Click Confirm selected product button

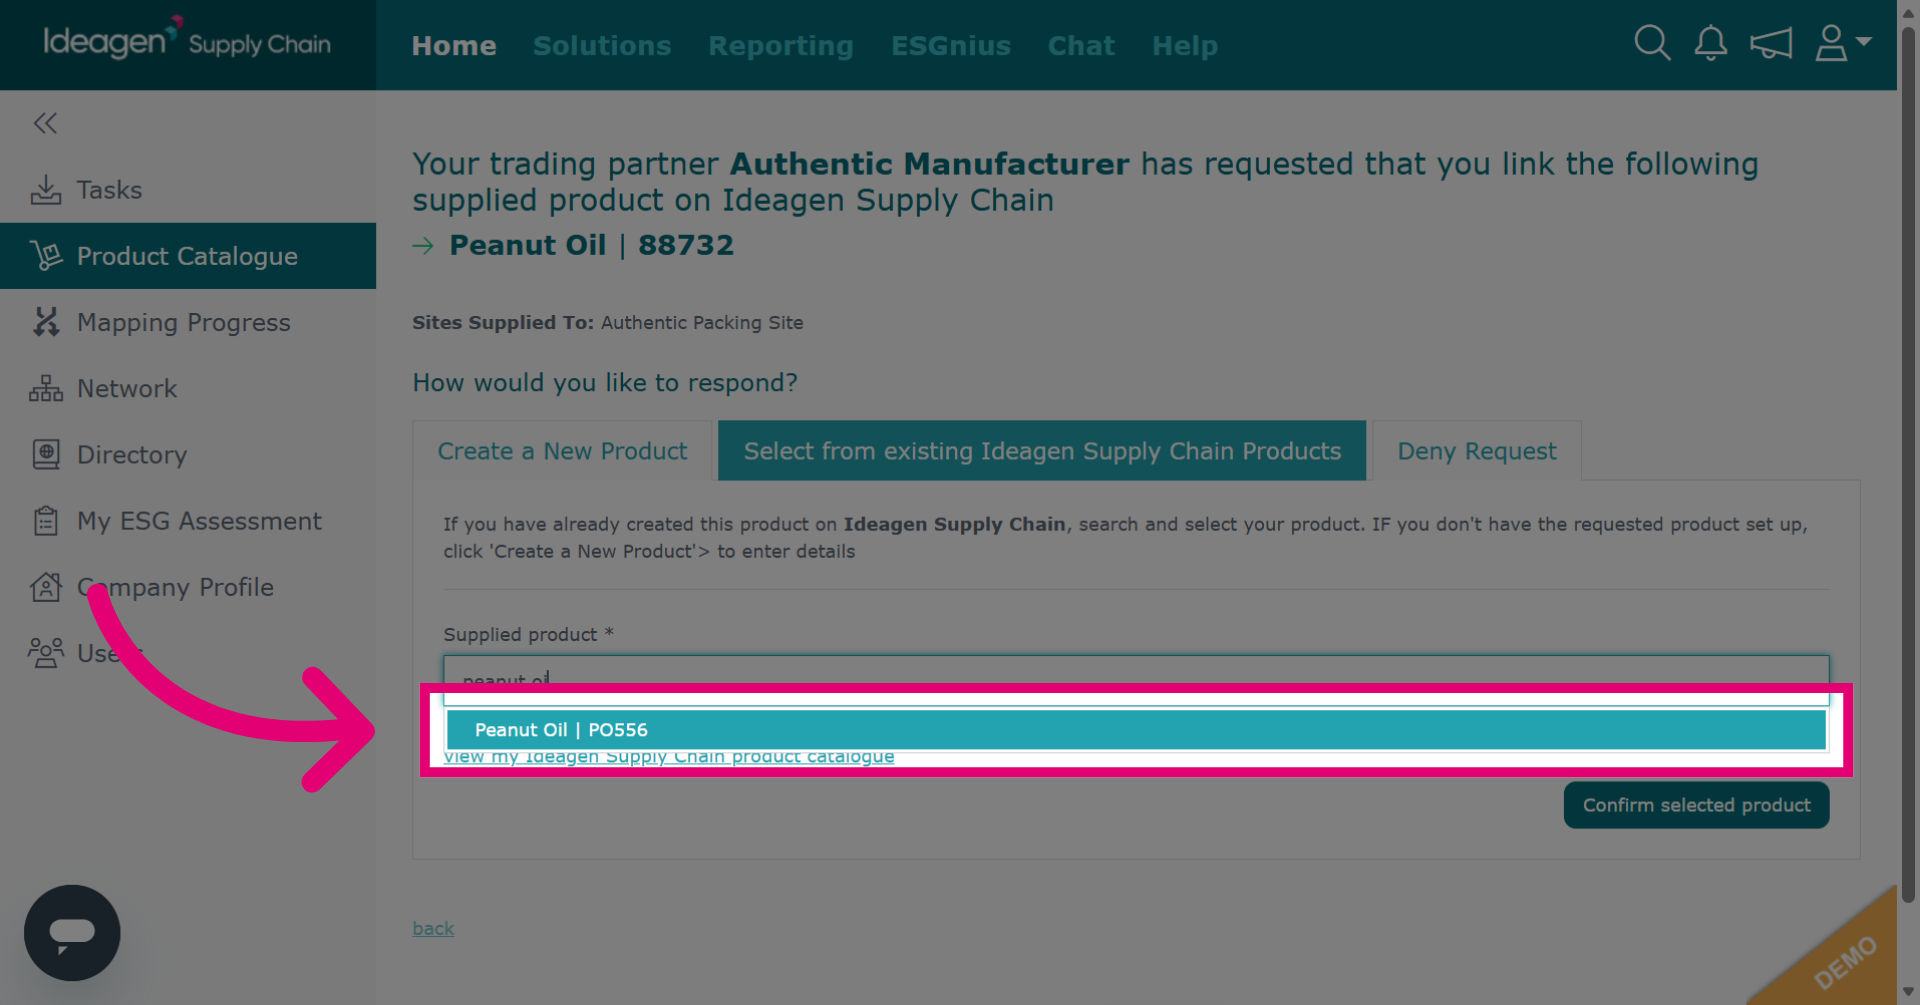1696,805
